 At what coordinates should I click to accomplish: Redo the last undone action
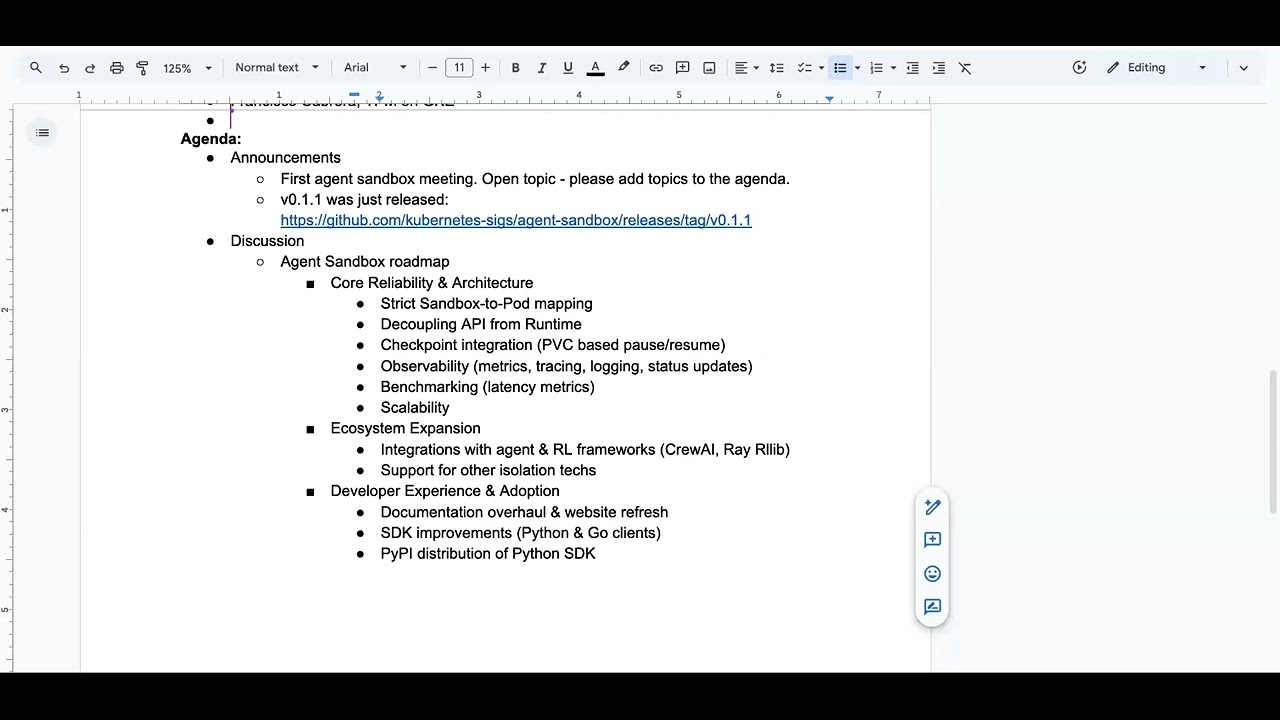click(90, 68)
